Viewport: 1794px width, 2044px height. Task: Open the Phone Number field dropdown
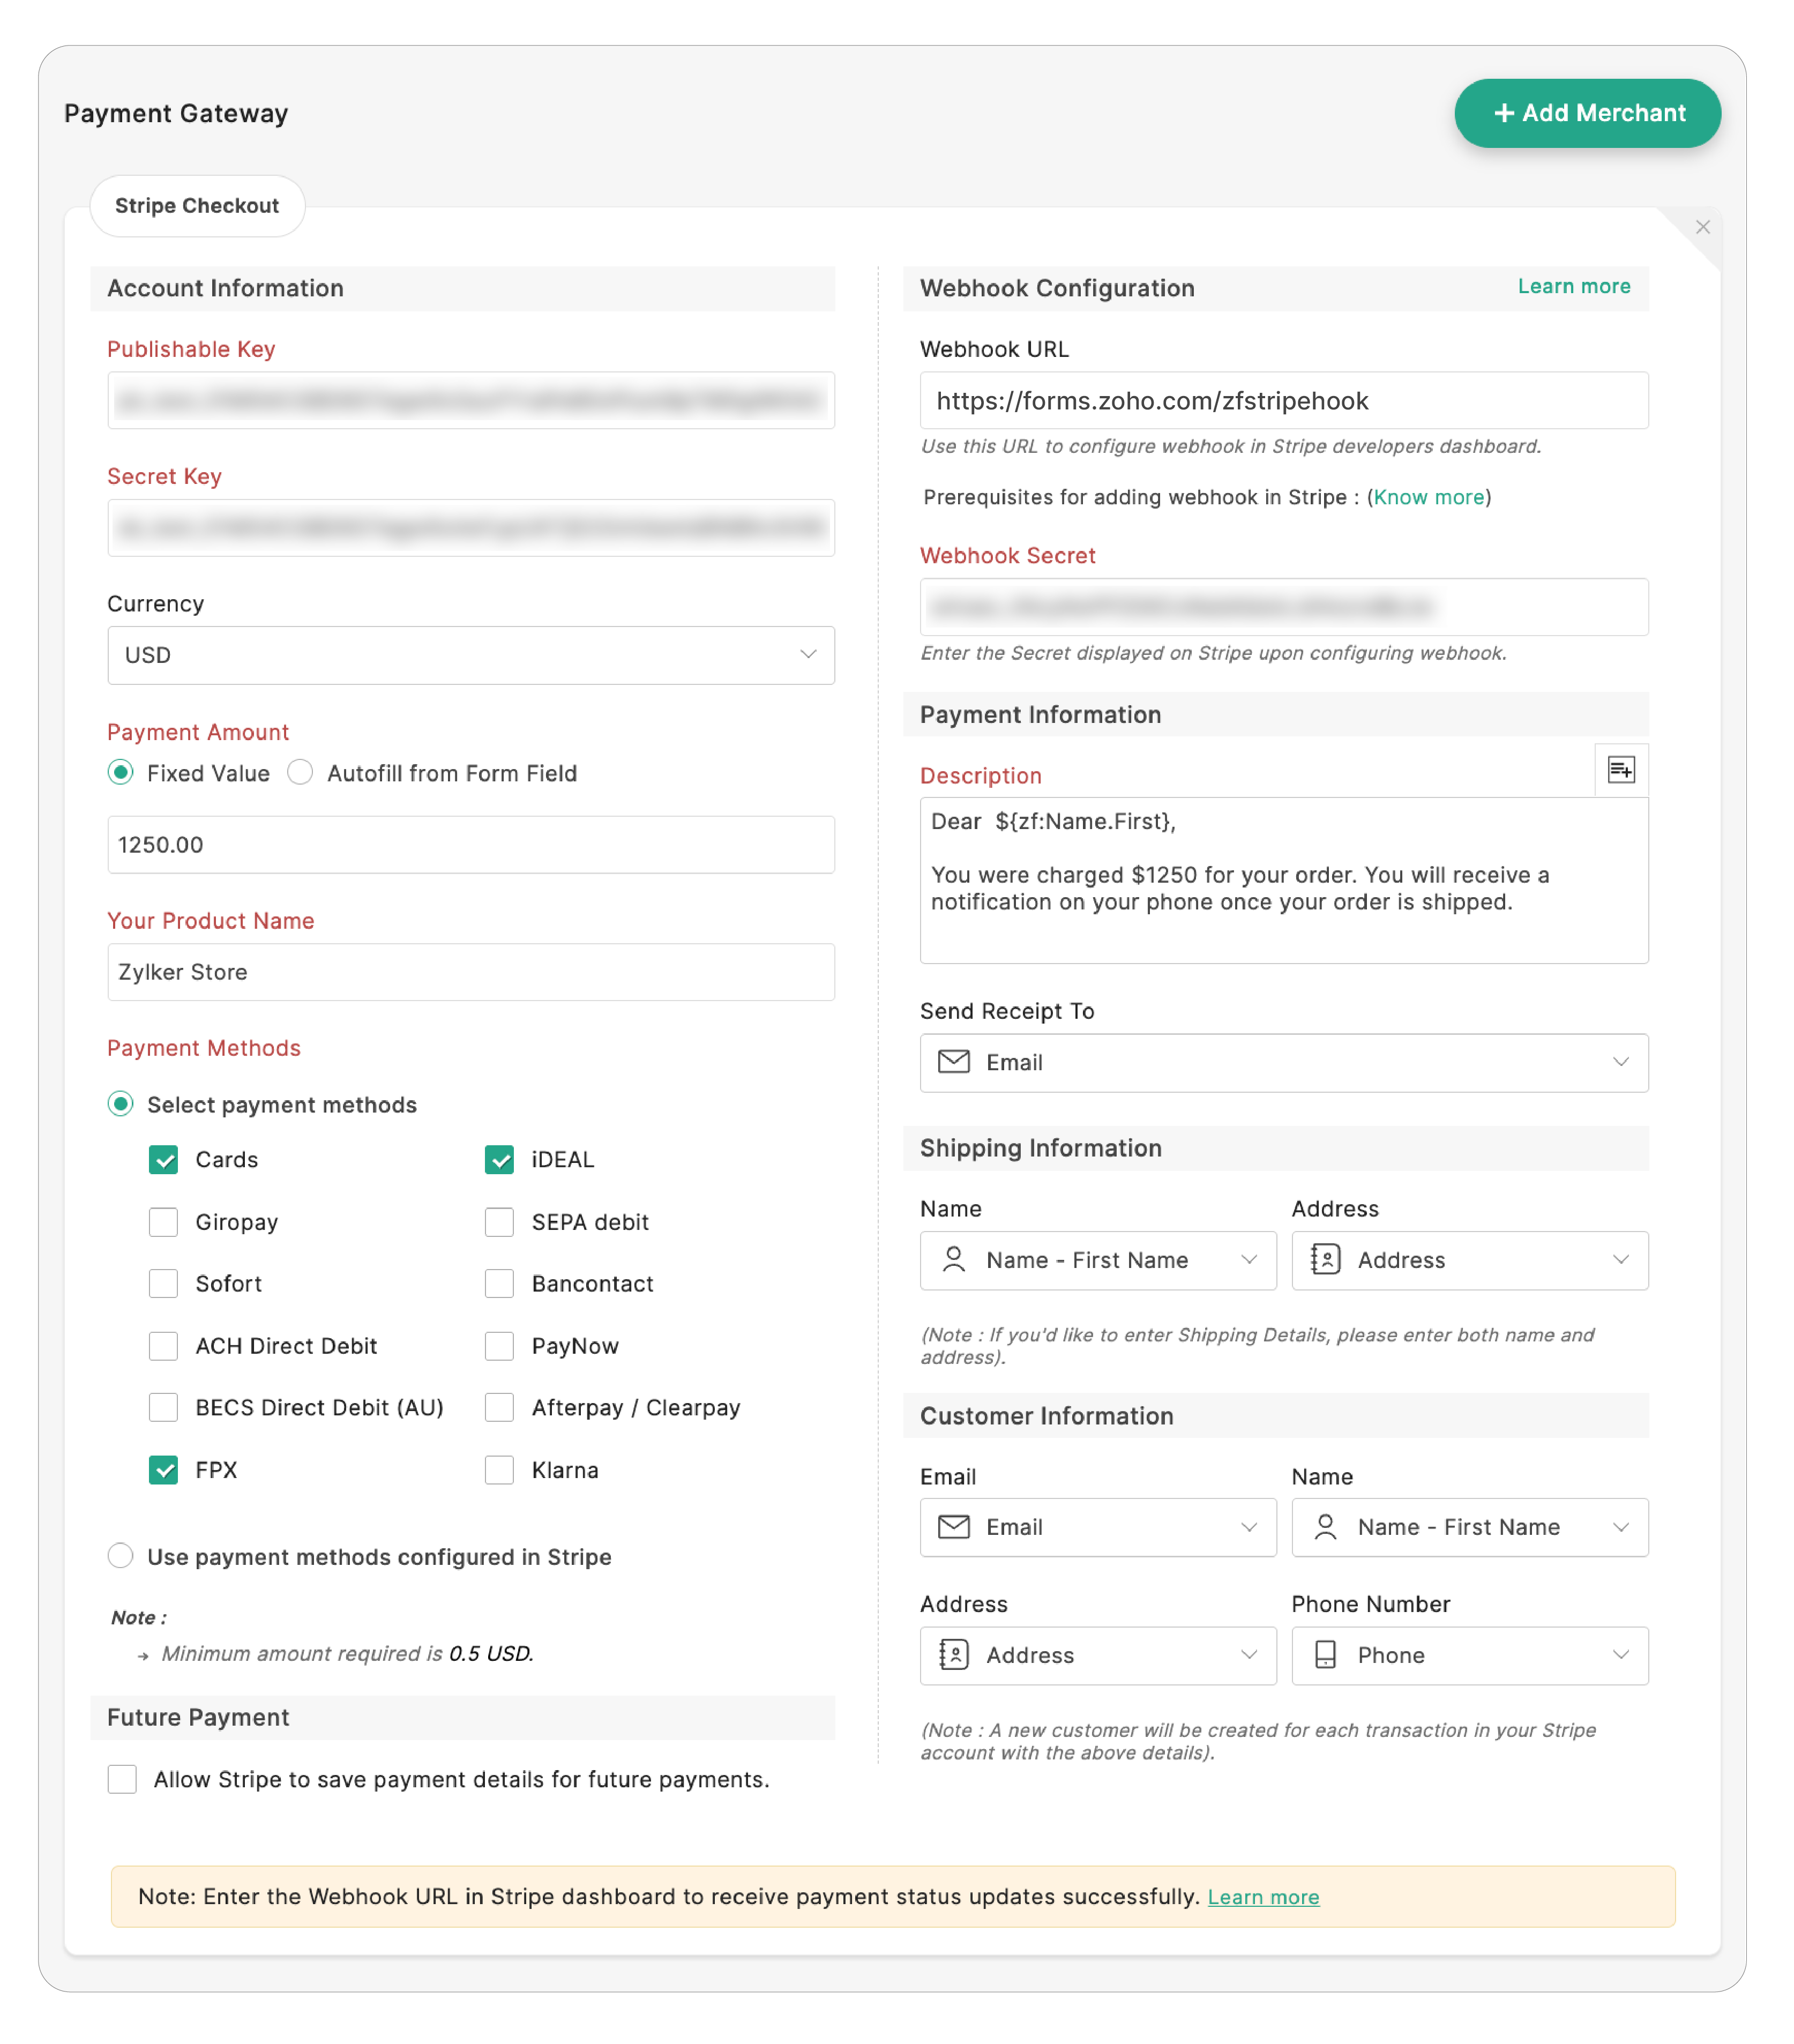click(1620, 1654)
